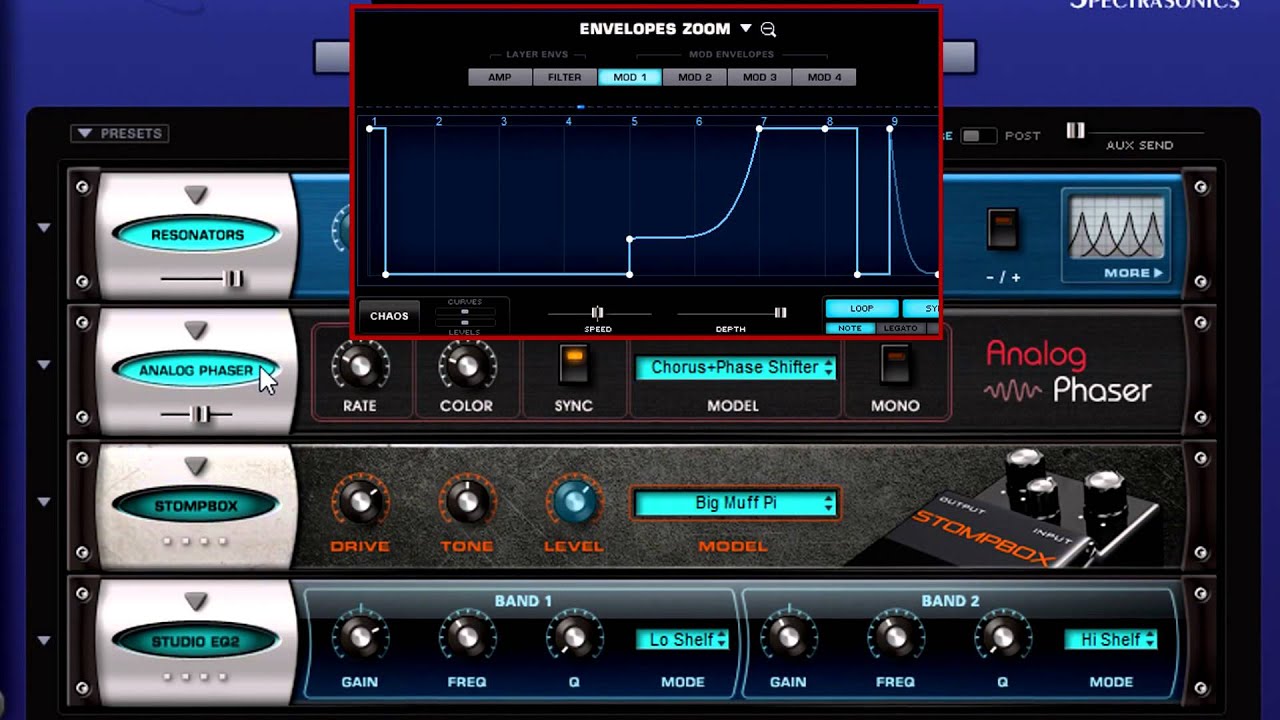The image size is (1280, 720).
Task: Select the envelope point at top of step 9
Action: tap(890, 128)
